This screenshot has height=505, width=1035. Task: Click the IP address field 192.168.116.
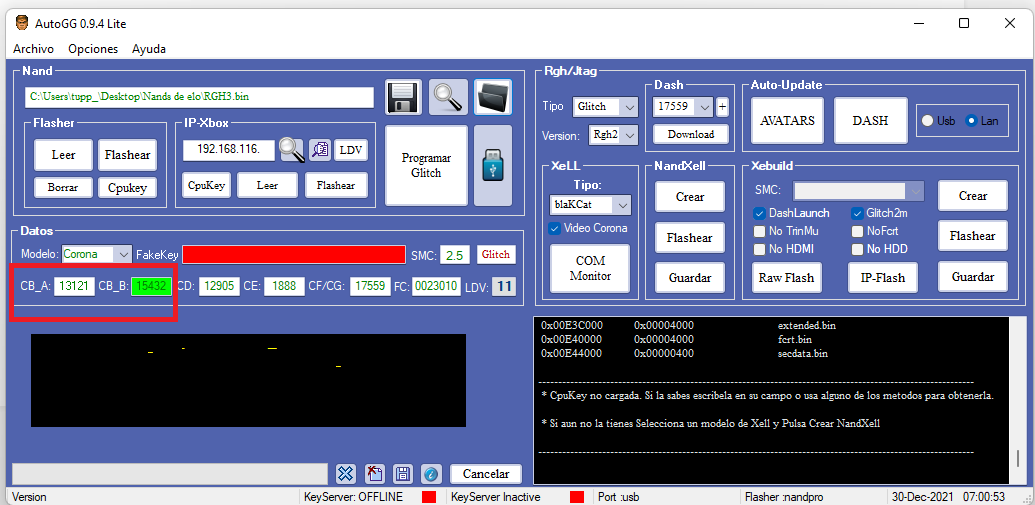(229, 150)
